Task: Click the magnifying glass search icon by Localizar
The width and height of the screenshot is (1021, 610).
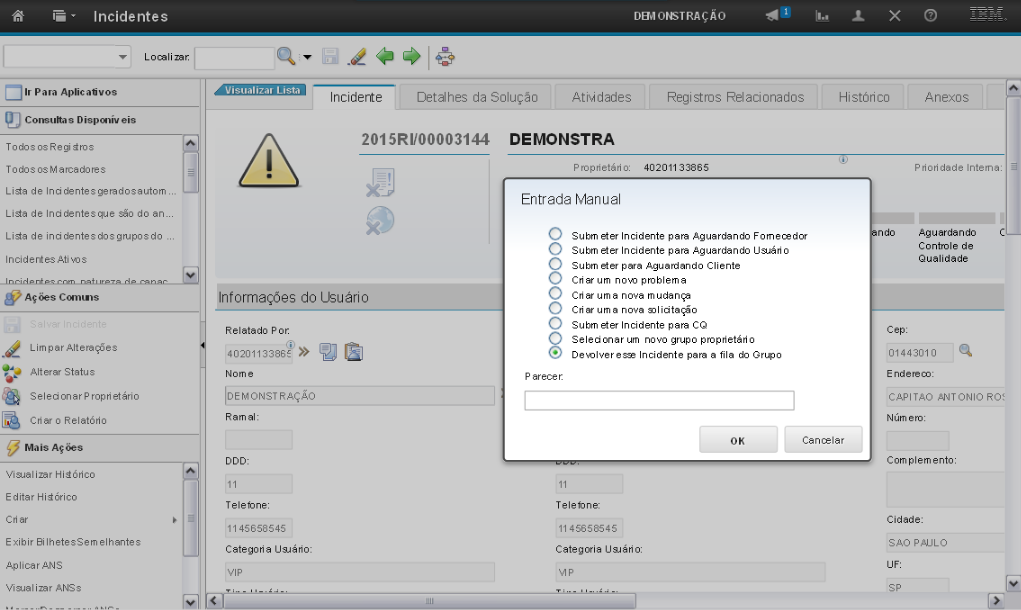Action: tap(286, 57)
